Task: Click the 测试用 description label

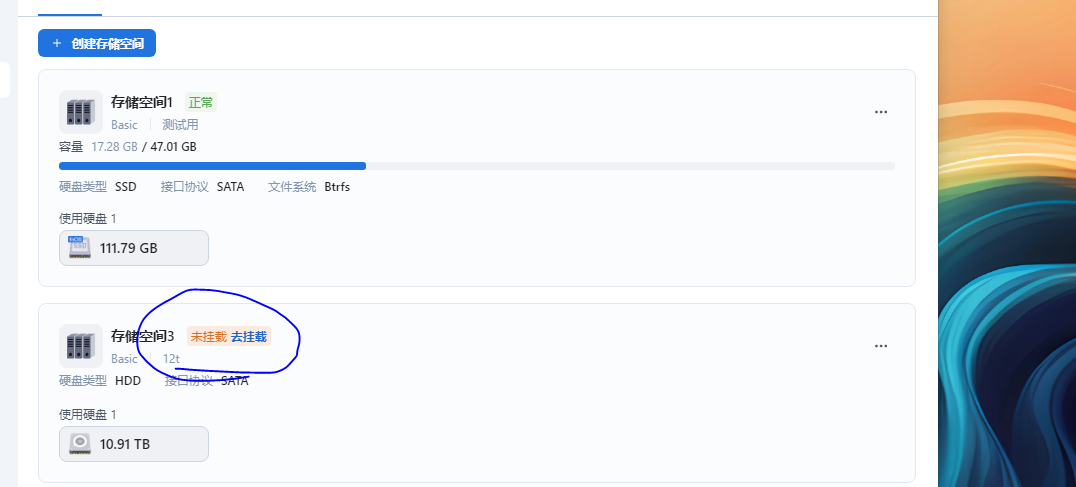Action: click(x=180, y=125)
